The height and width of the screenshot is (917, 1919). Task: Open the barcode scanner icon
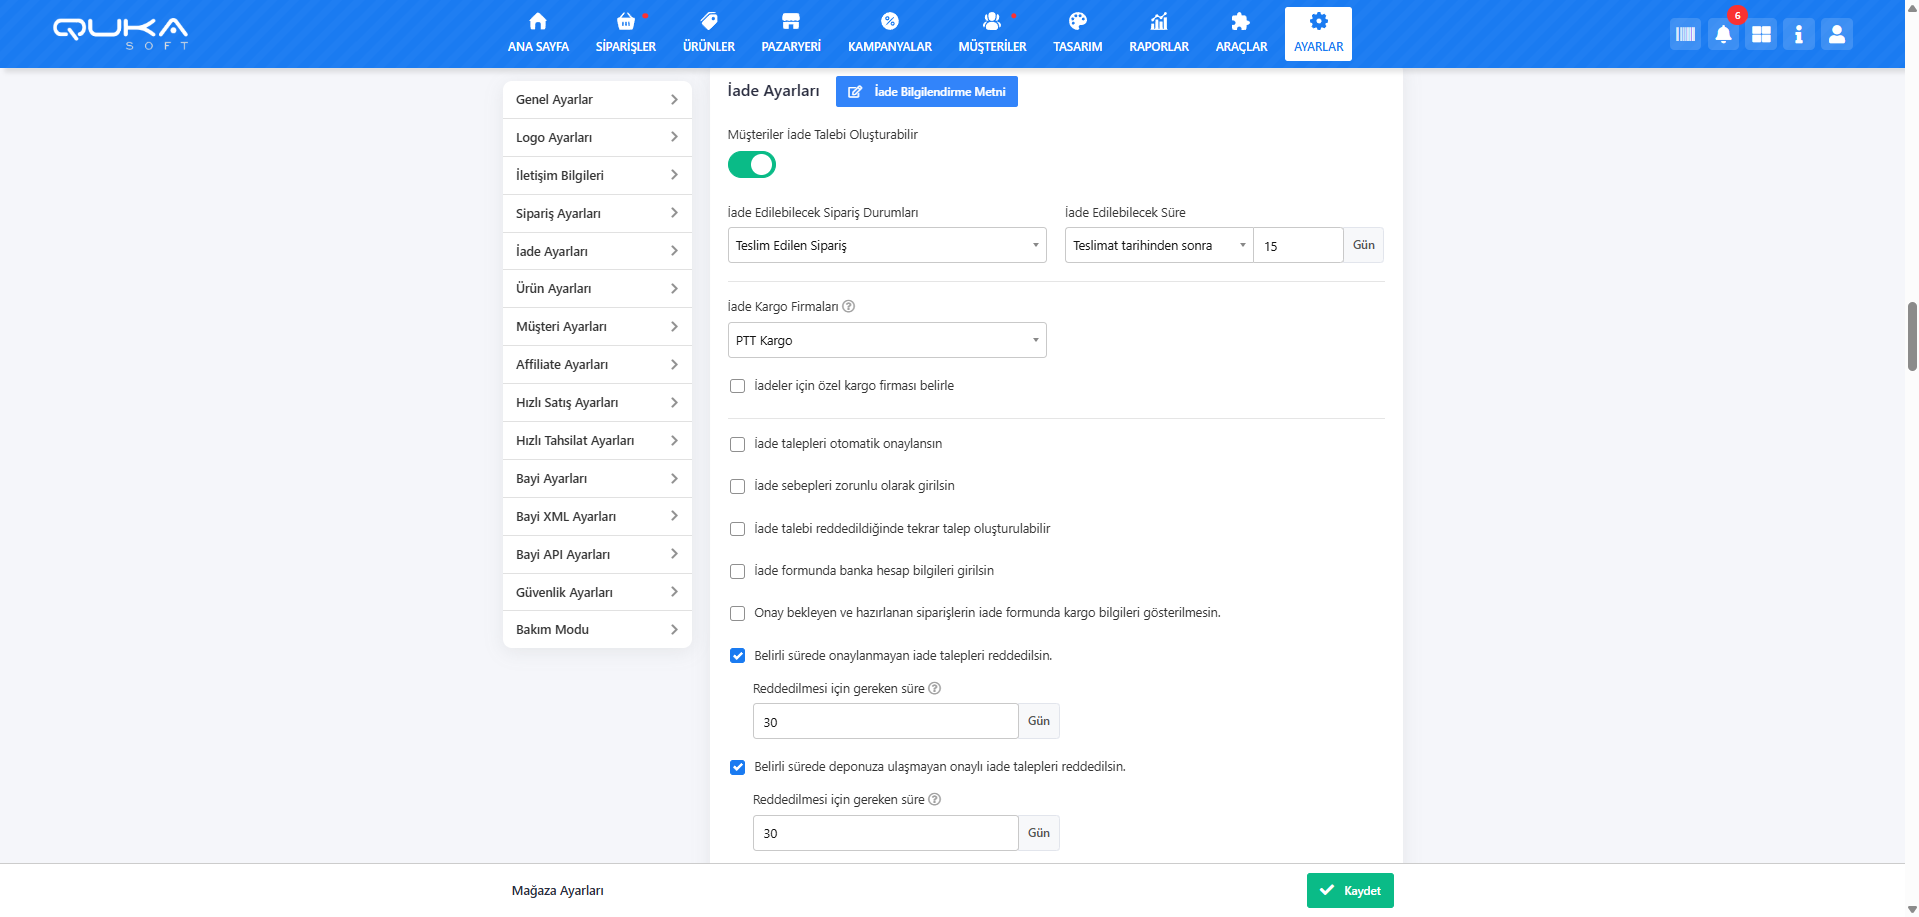click(1685, 34)
